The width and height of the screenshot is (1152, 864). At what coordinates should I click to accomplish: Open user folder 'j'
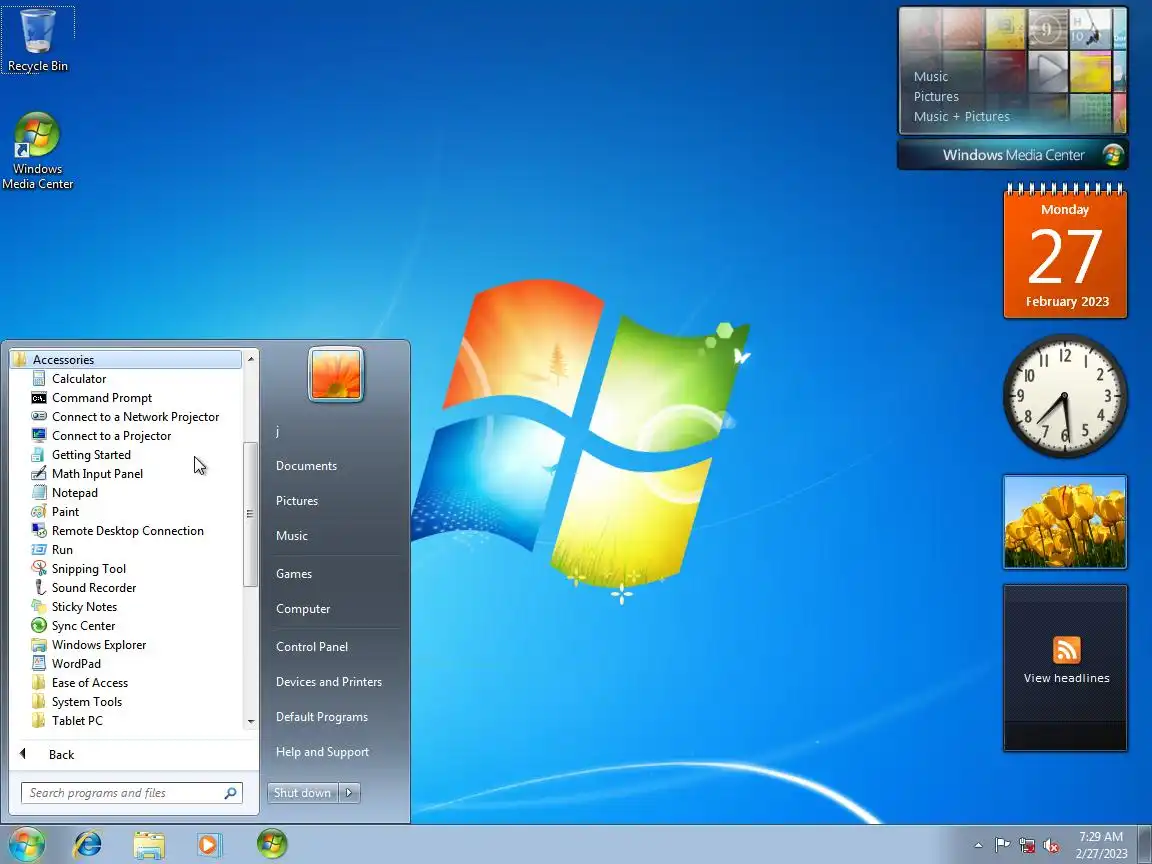[x=277, y=431]
